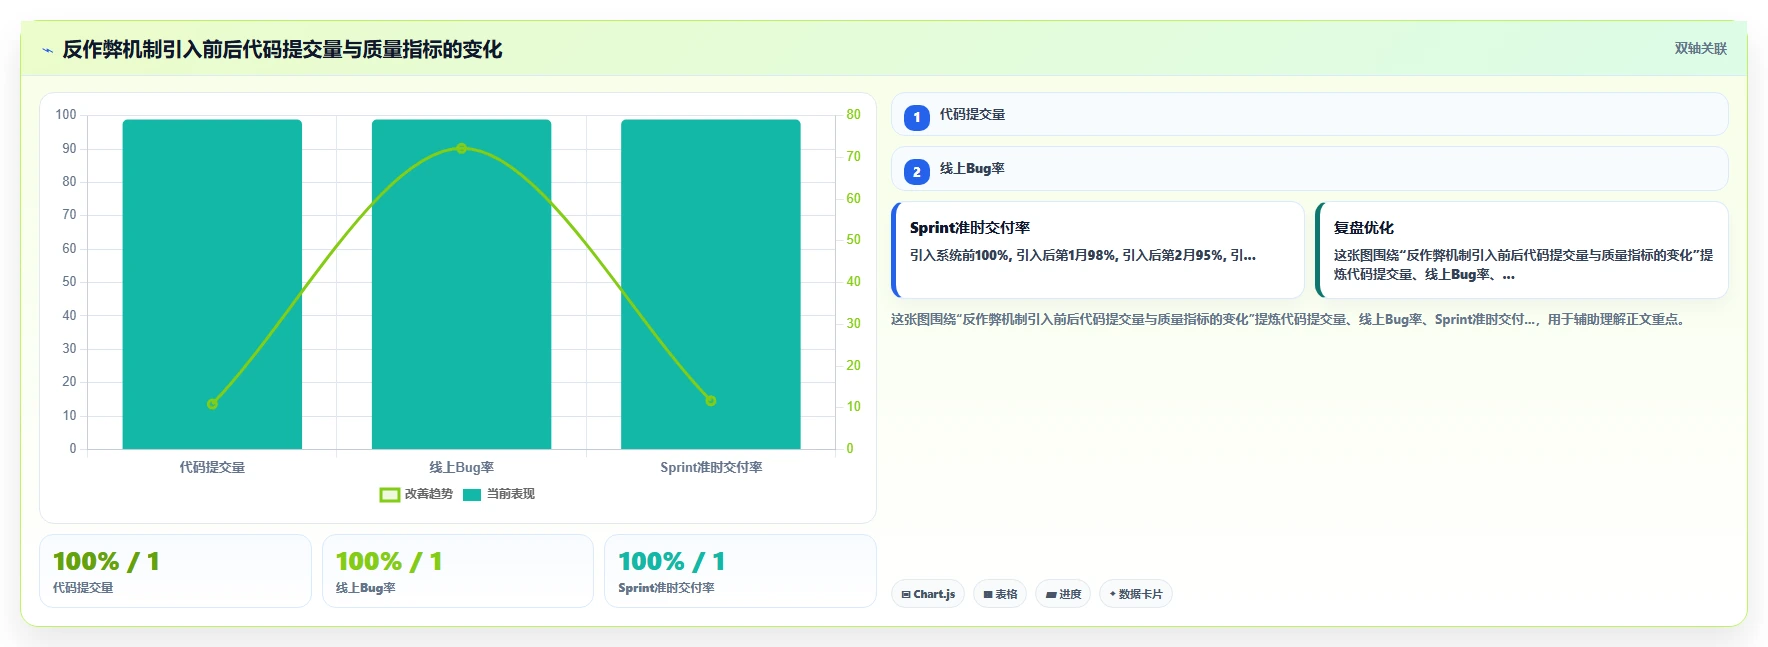Click the 100% / 1 Sprint准时交付率 stat card
The height and width of the screenshot is (647, 1768).
[740, 571]
